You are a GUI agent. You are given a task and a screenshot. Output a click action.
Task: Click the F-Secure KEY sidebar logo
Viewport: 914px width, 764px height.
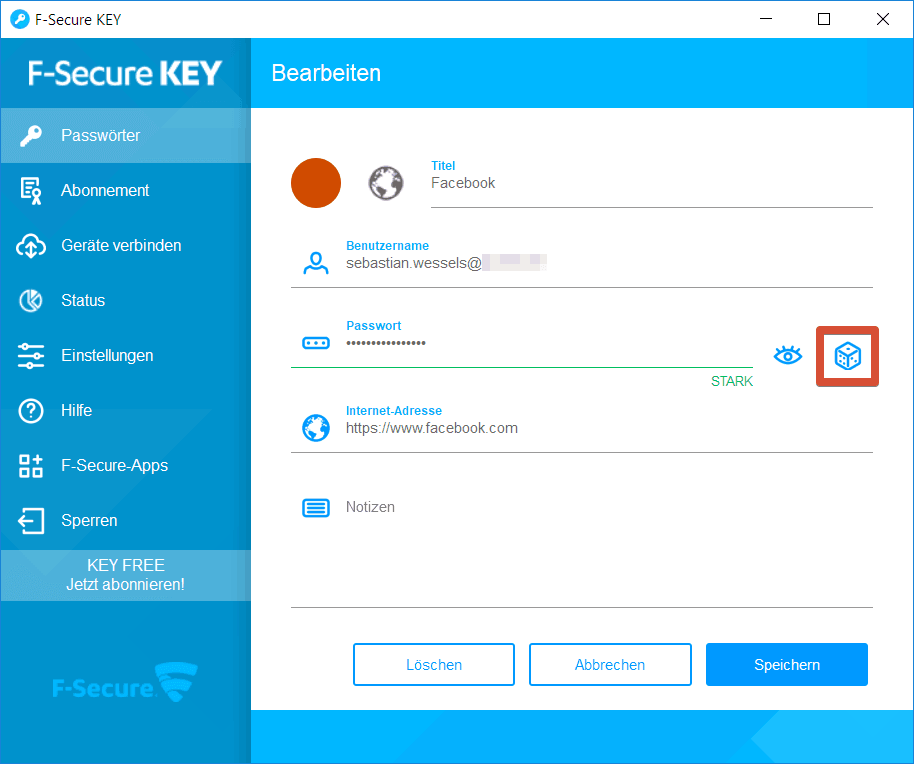point(125,73)
